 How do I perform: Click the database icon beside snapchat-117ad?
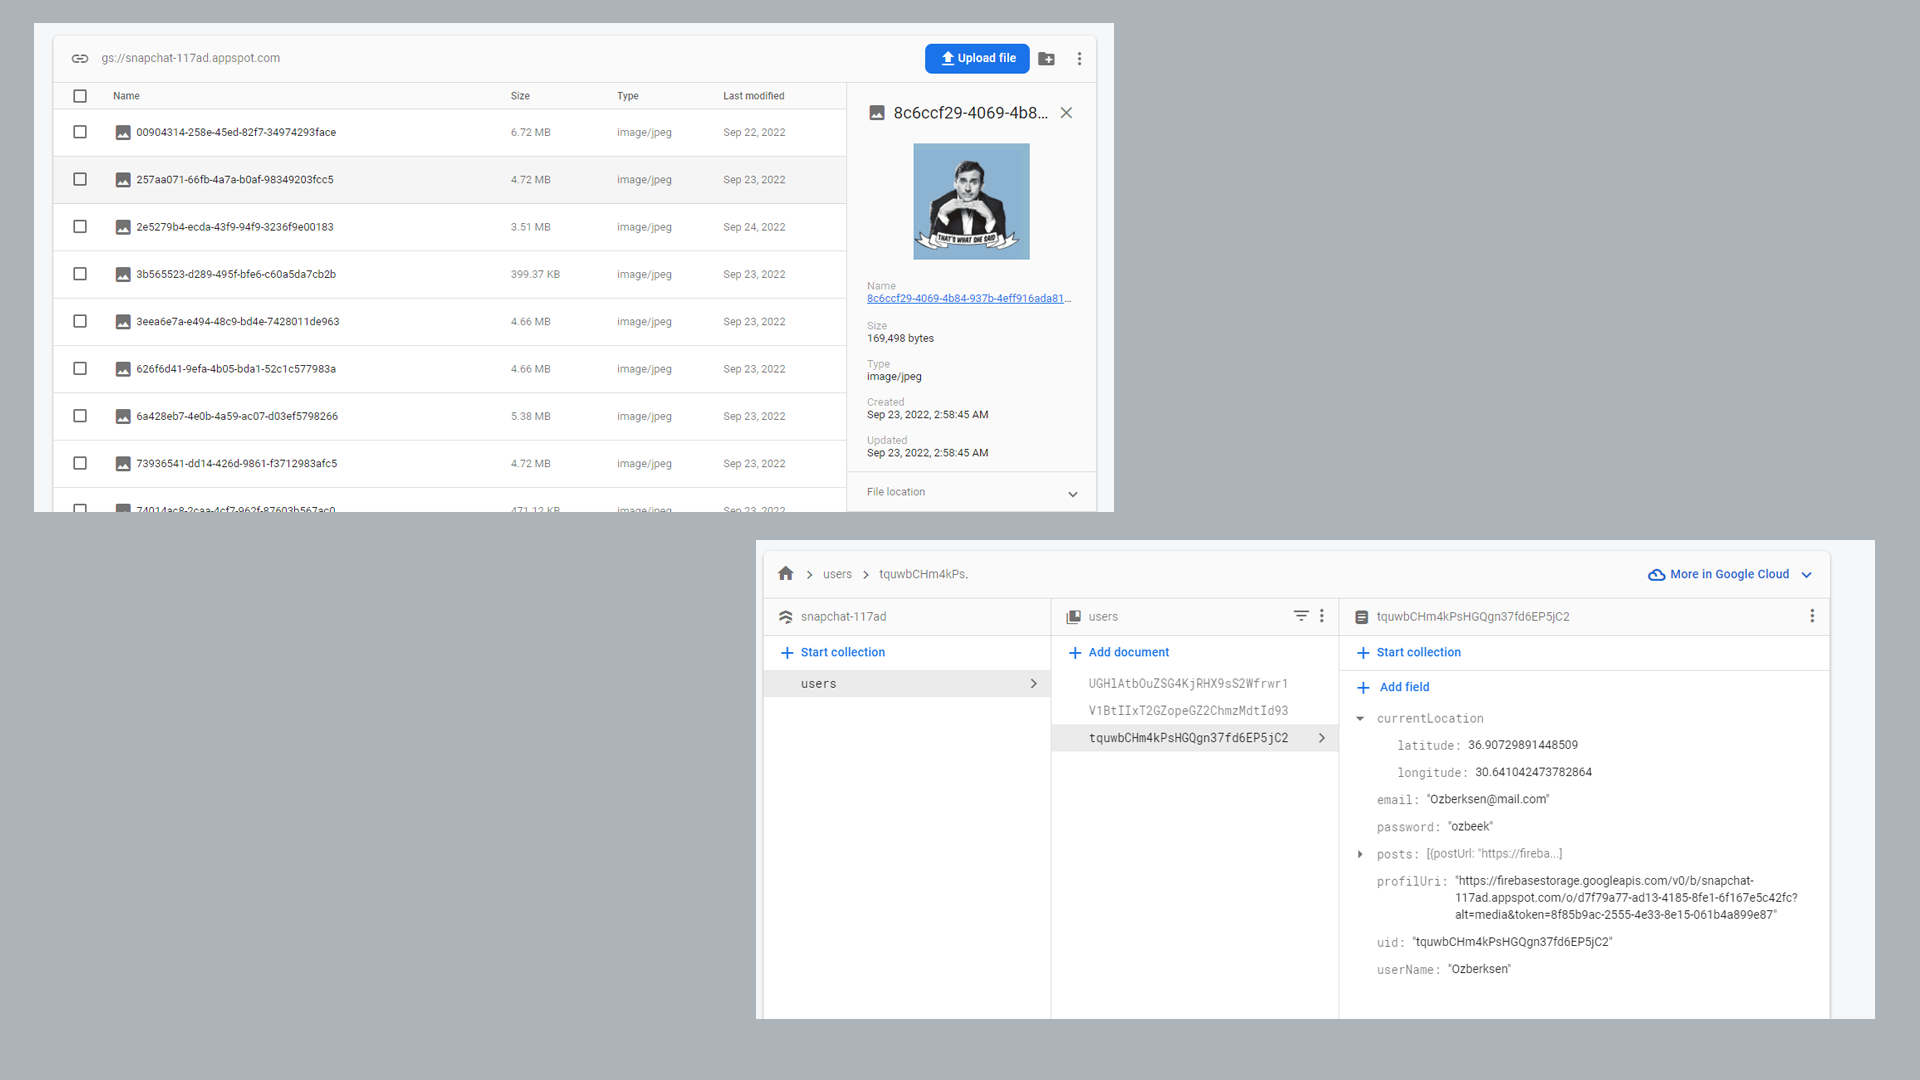(x=786, y=616)
